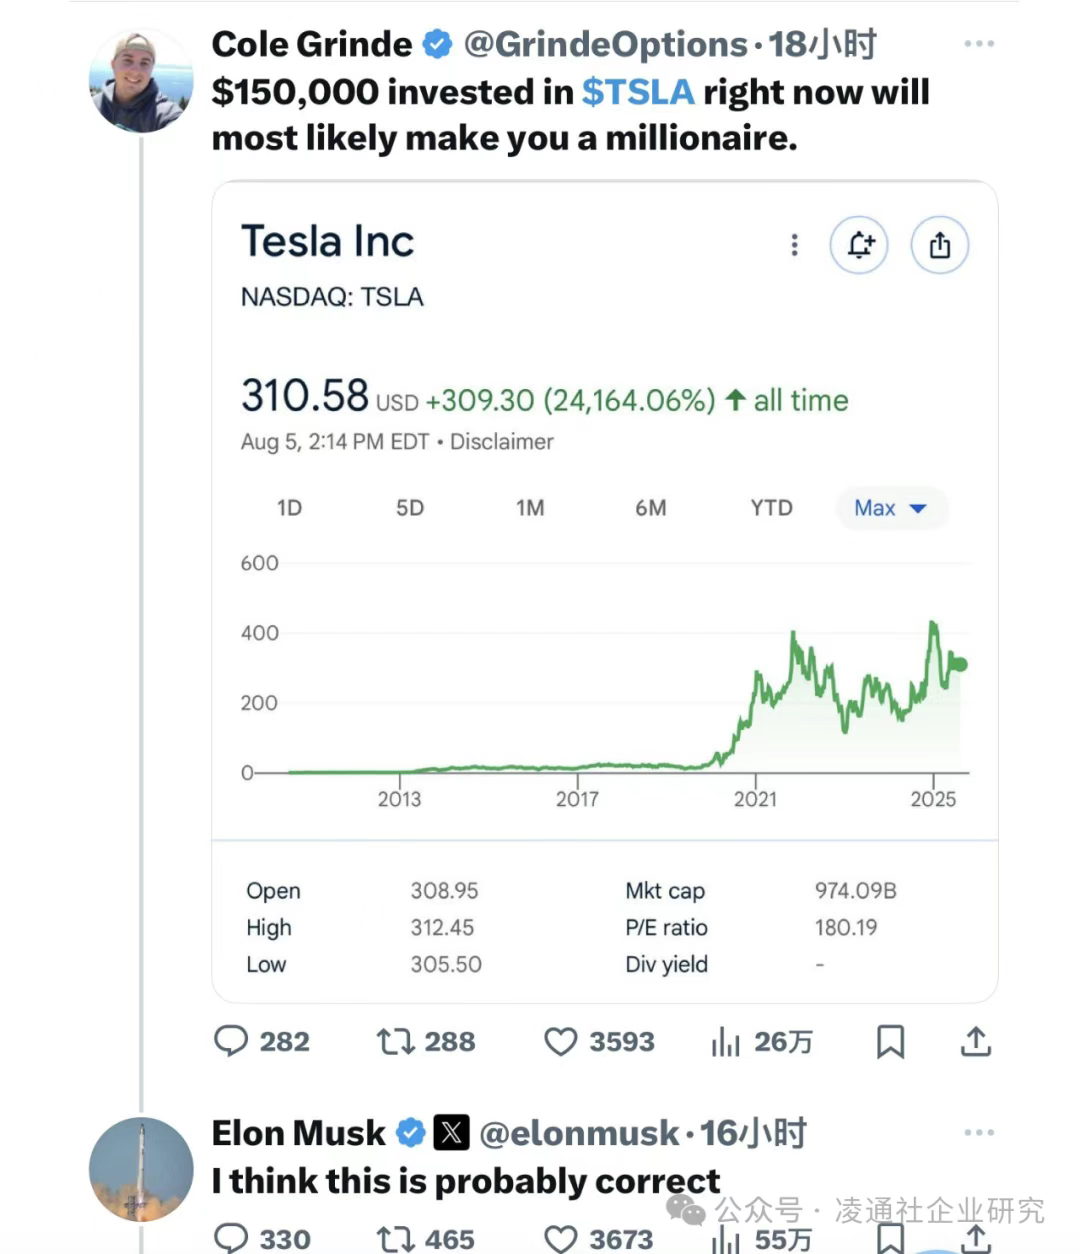Open the @elonmusk profile handle

[x=579, y=1133]
